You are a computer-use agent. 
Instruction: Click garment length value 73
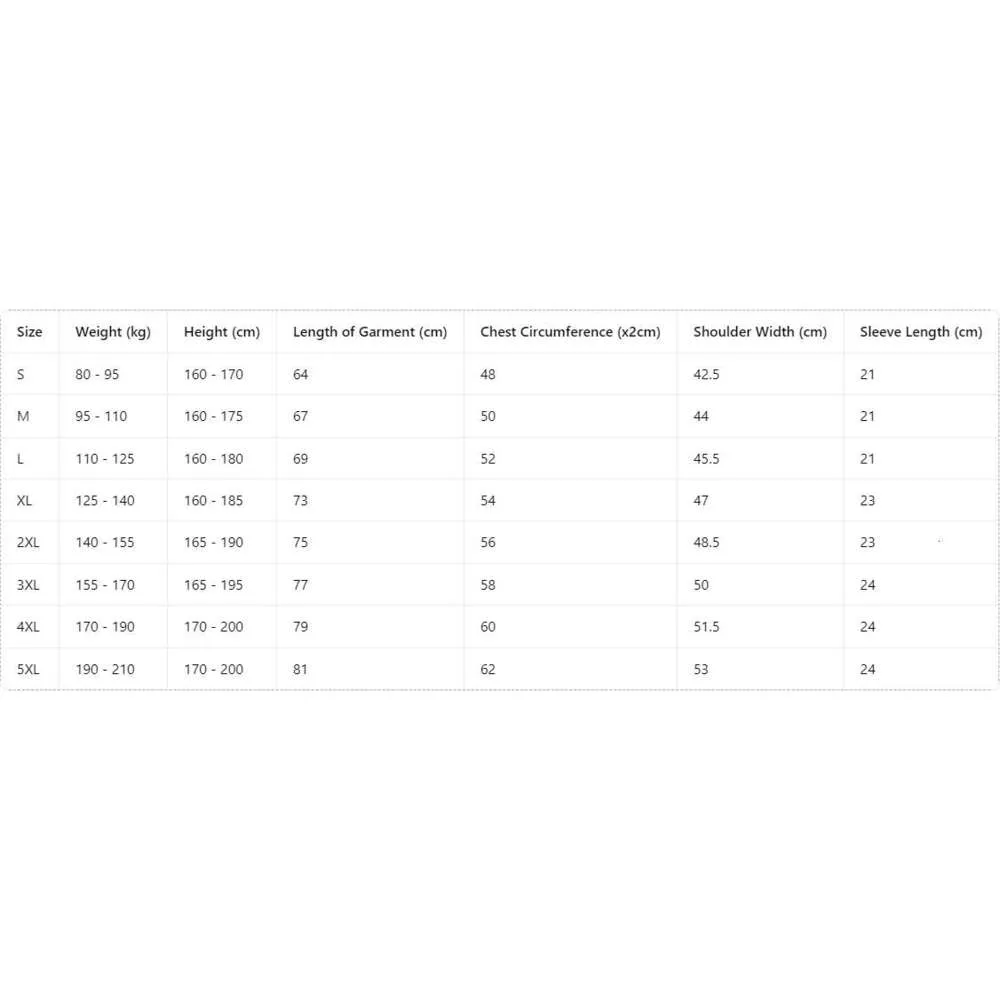pos(300,501)
